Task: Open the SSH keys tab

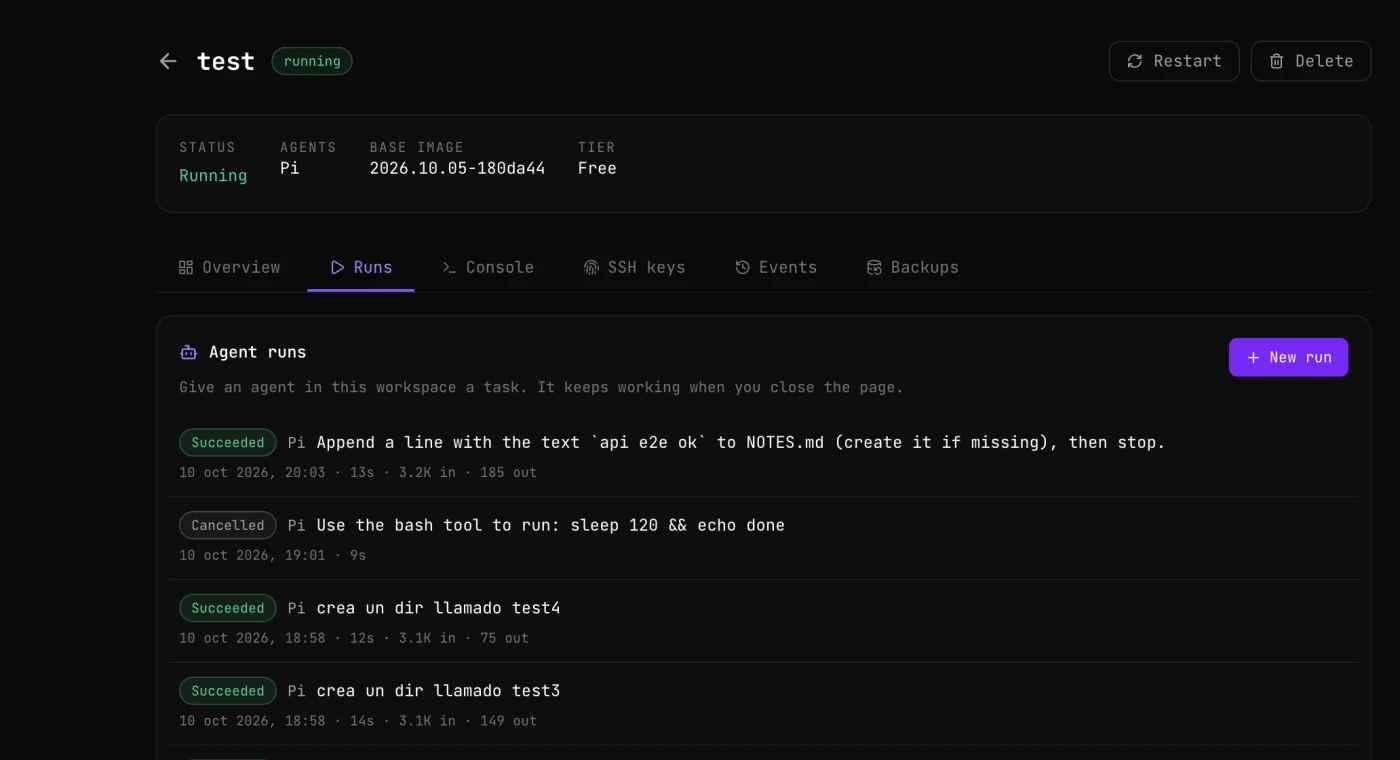Action: pos(635,267)
